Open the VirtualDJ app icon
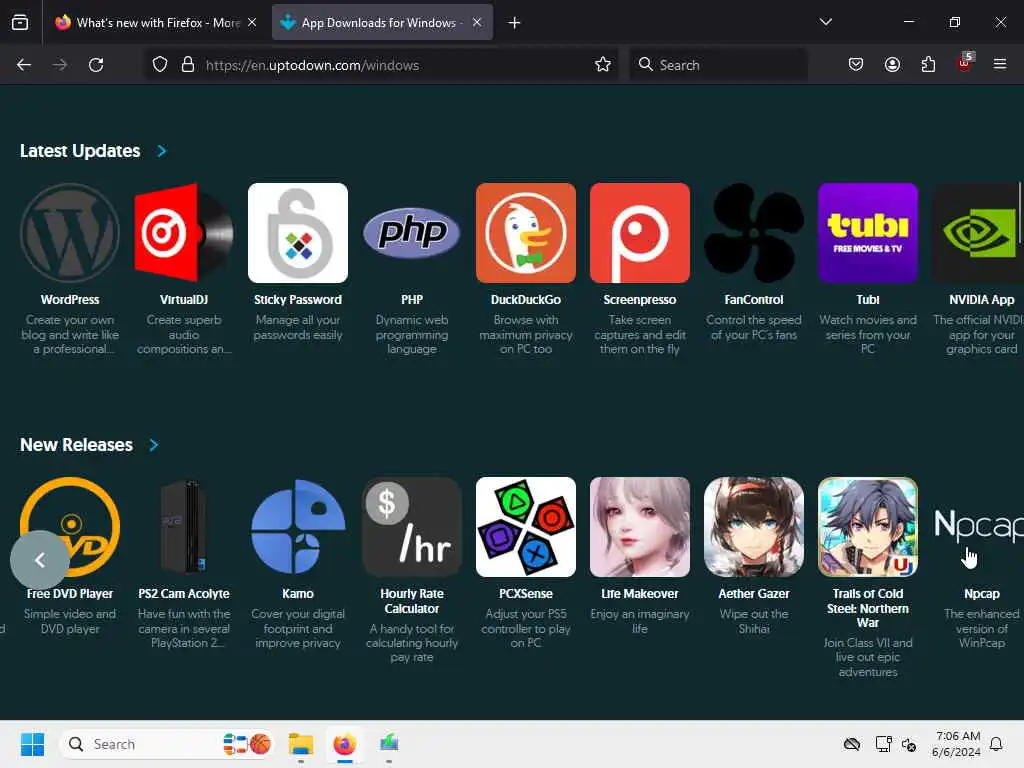 pos(184,233)
